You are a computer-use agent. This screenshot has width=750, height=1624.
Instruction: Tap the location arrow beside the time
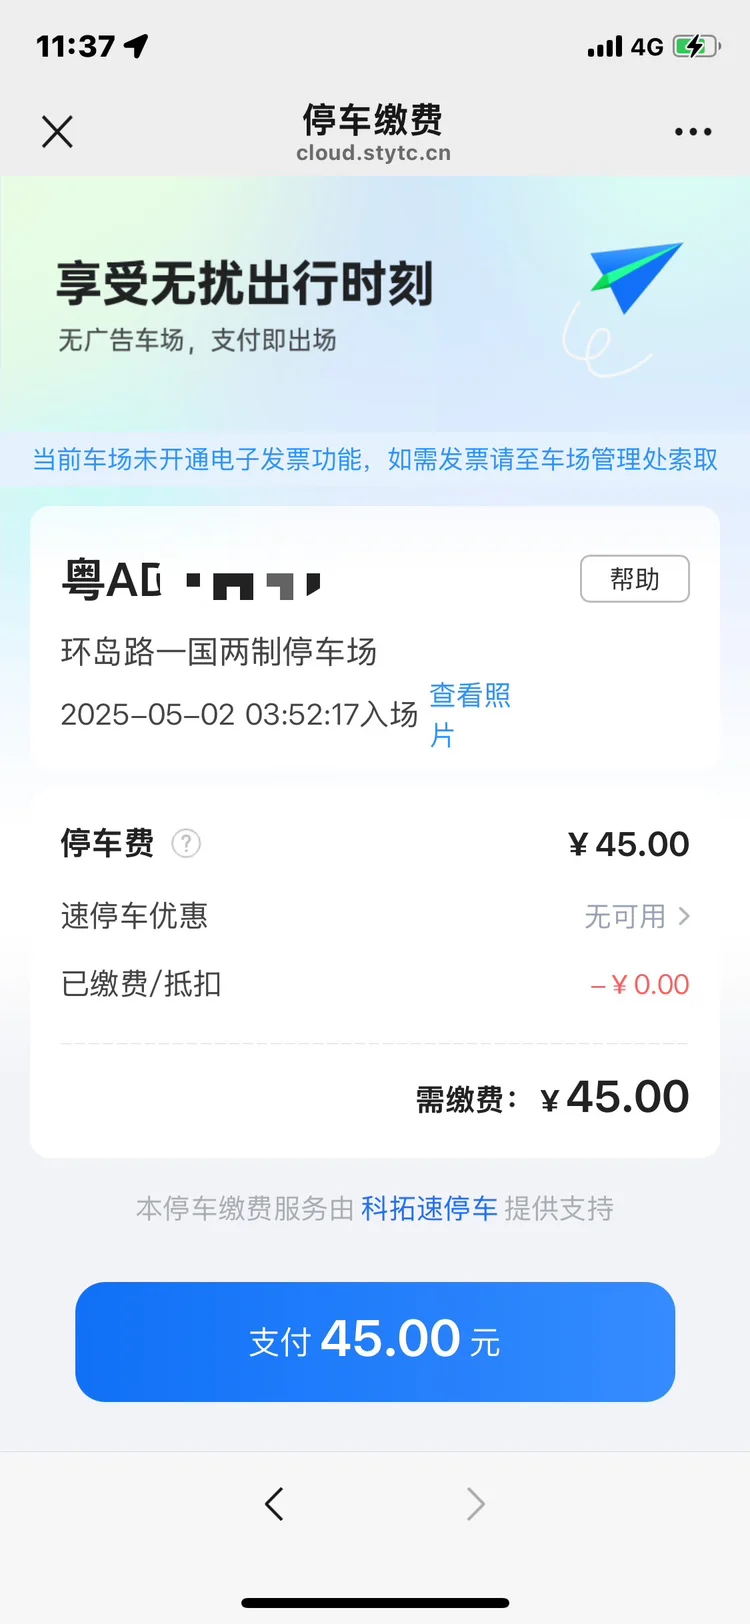pyautogui.click(x=136, y=46)
